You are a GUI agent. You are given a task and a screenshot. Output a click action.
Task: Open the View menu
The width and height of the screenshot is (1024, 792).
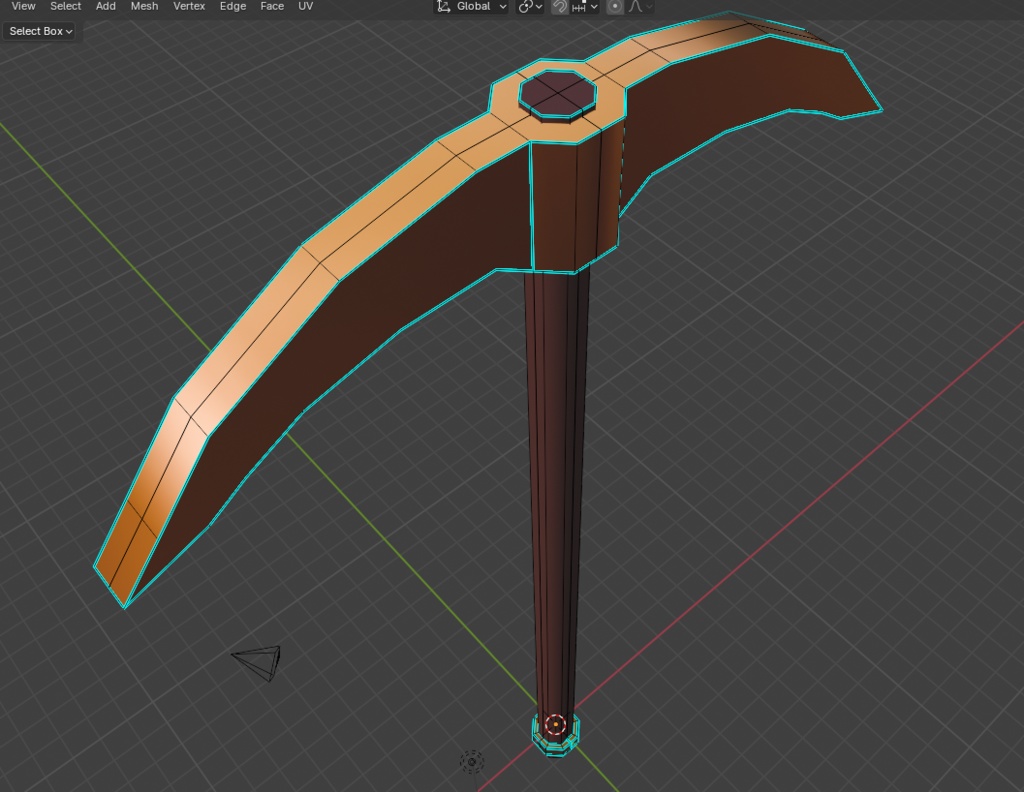point(22,6)
